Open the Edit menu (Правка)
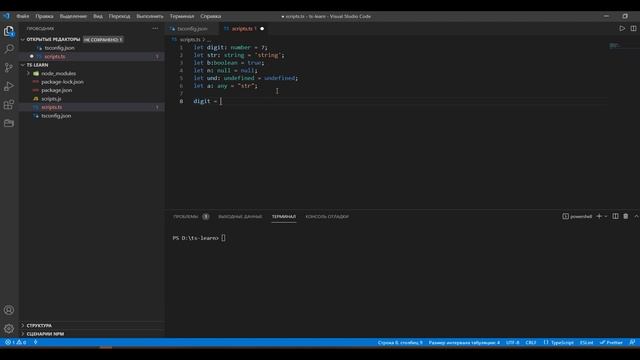Screen dimensions: 640x360 (44, 16)
